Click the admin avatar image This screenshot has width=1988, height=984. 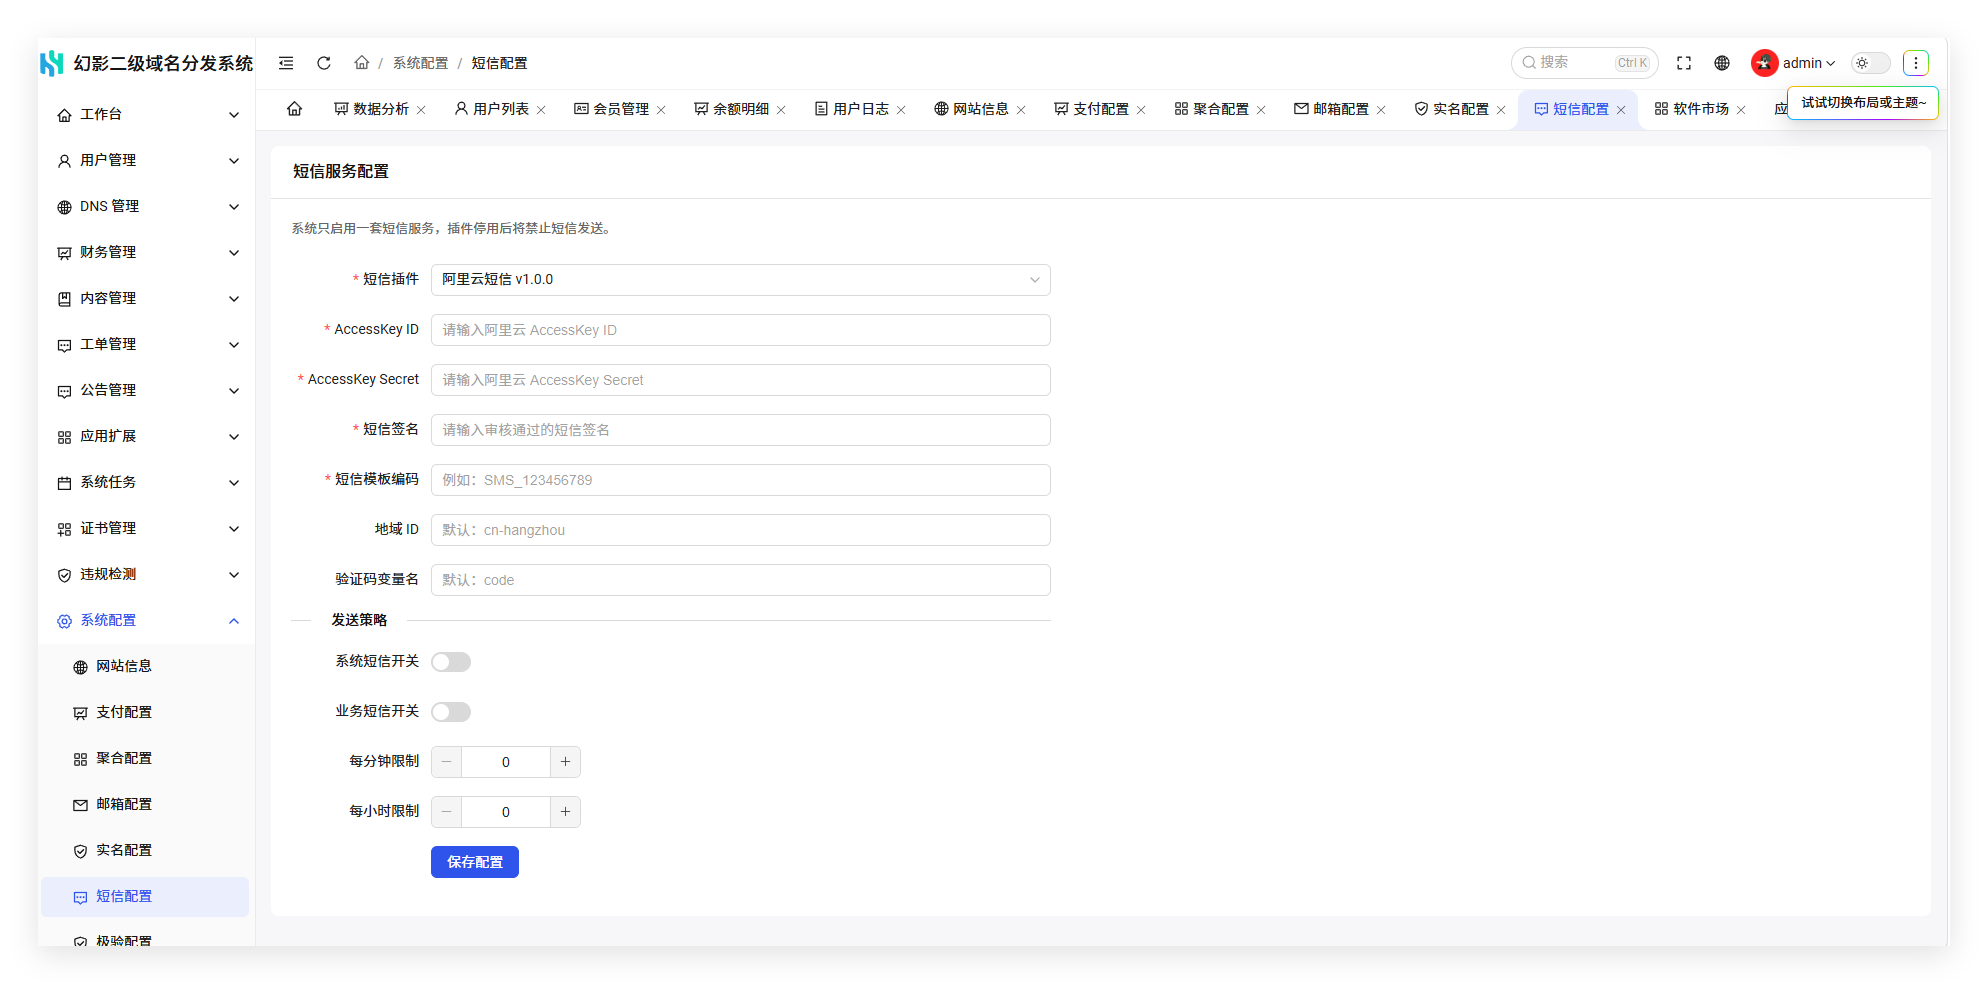(1765, 63)
